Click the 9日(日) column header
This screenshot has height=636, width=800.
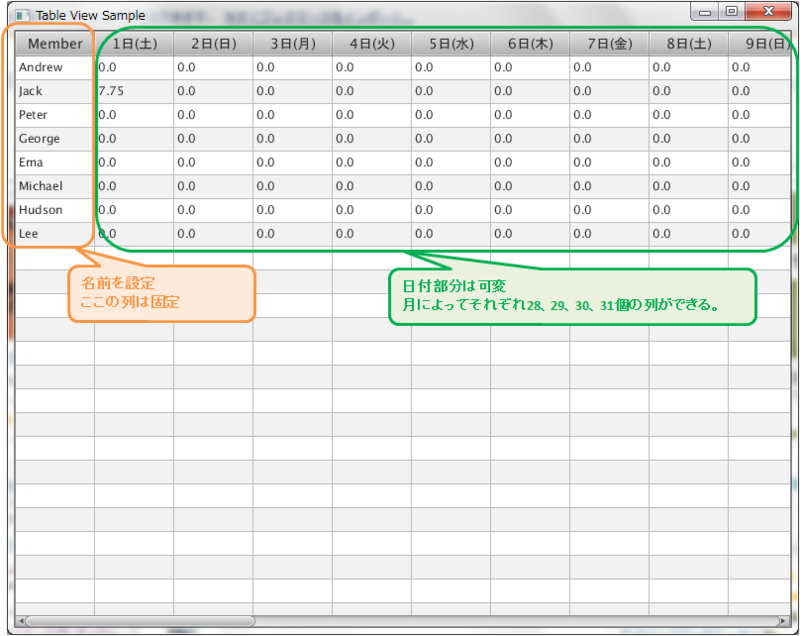pos(760,44)
